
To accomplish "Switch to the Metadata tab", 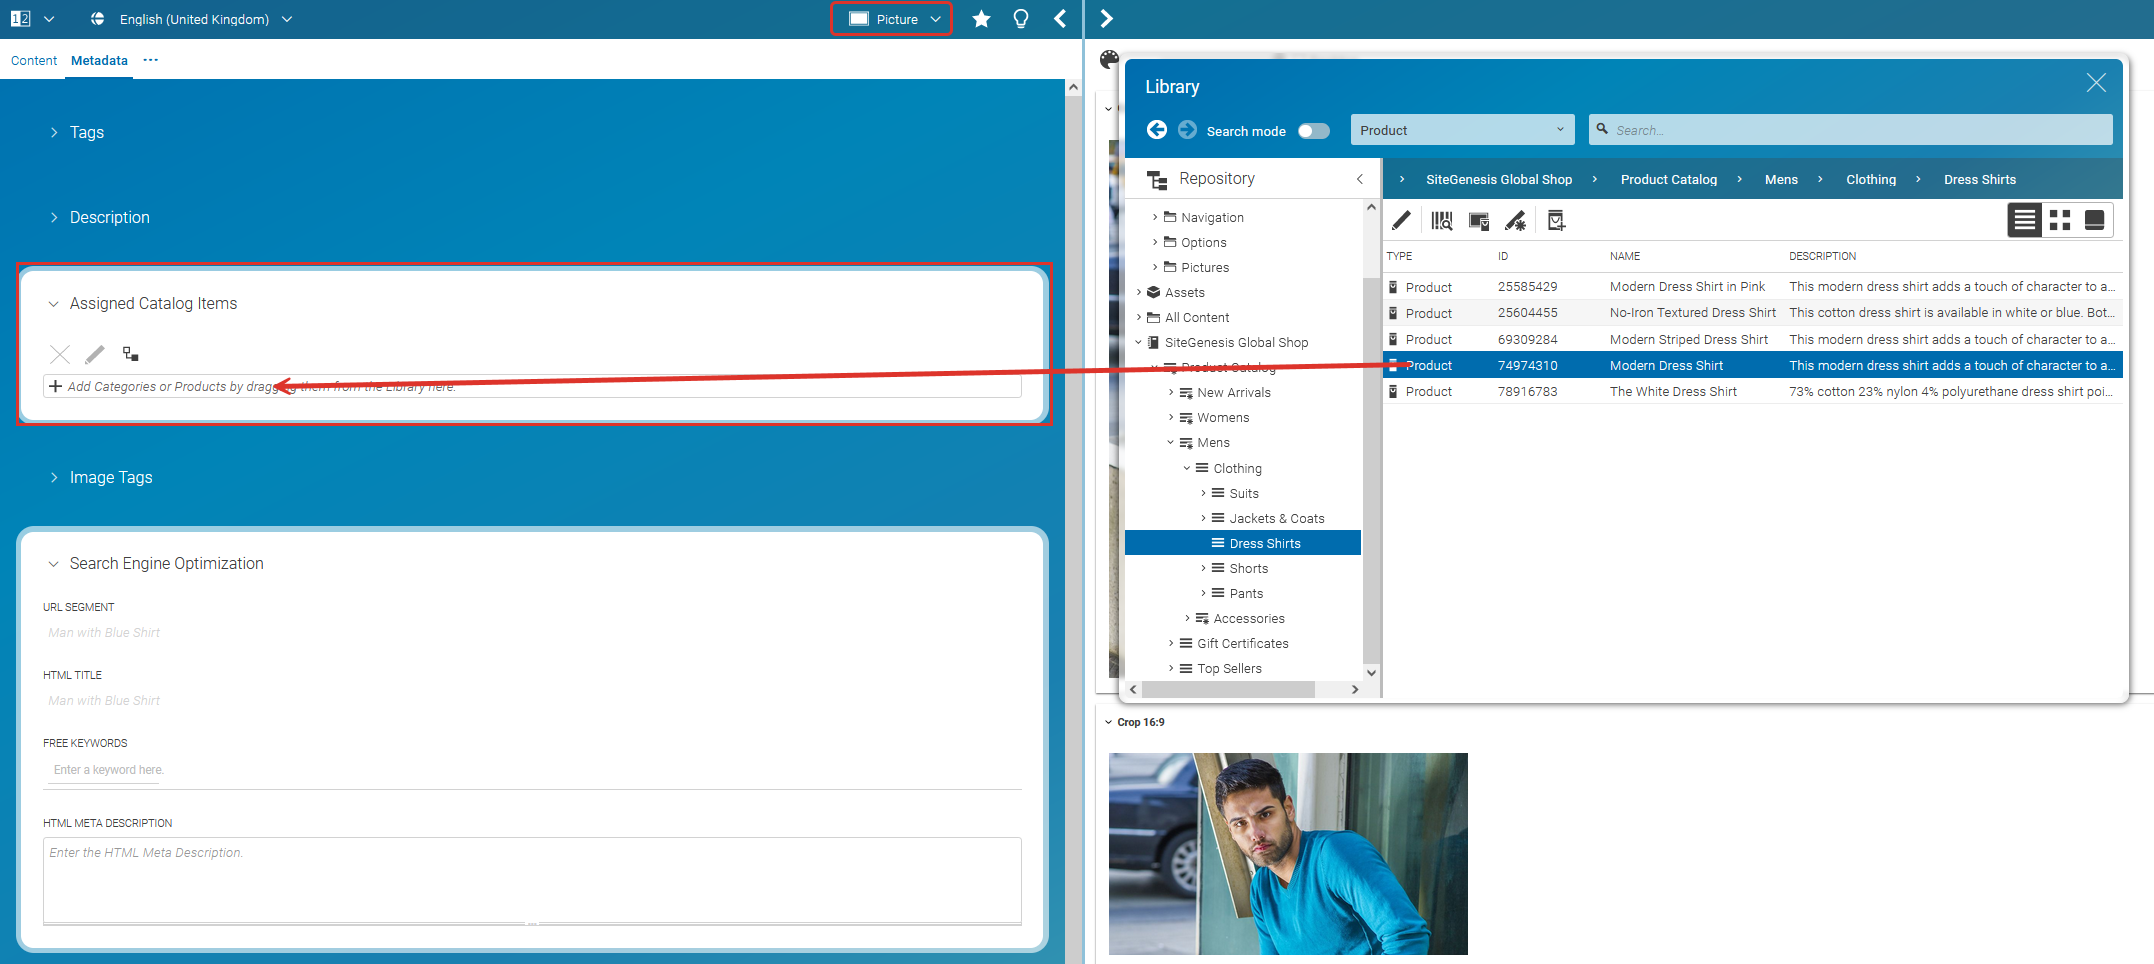I will coord(98,61).
